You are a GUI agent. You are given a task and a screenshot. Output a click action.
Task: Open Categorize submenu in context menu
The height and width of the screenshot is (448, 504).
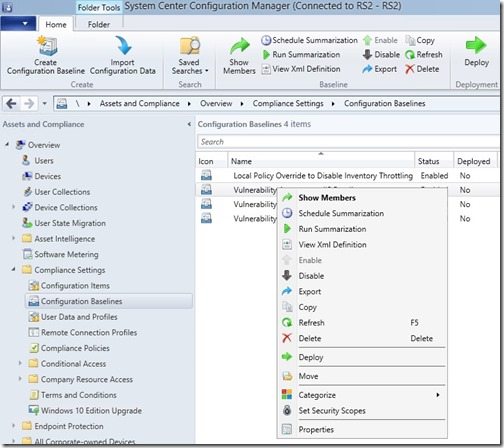point(362,396)
